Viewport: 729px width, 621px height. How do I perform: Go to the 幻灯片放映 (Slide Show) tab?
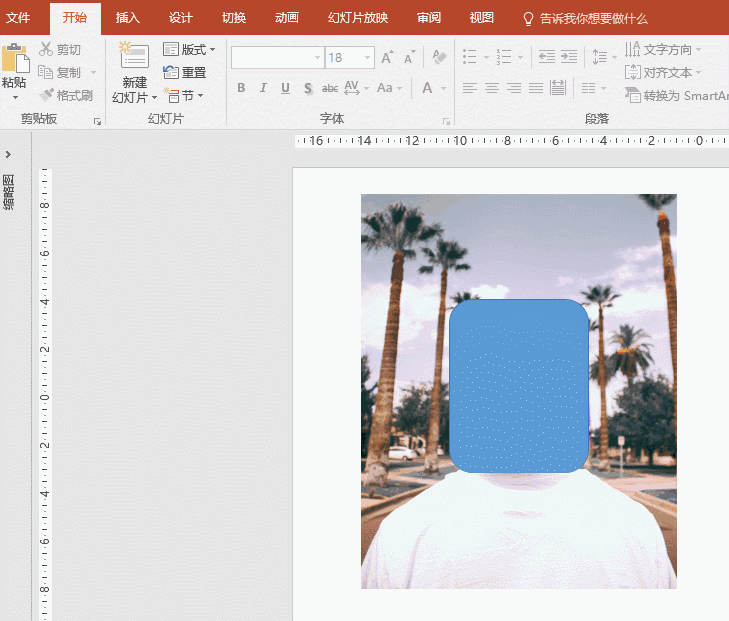[358, 18]
